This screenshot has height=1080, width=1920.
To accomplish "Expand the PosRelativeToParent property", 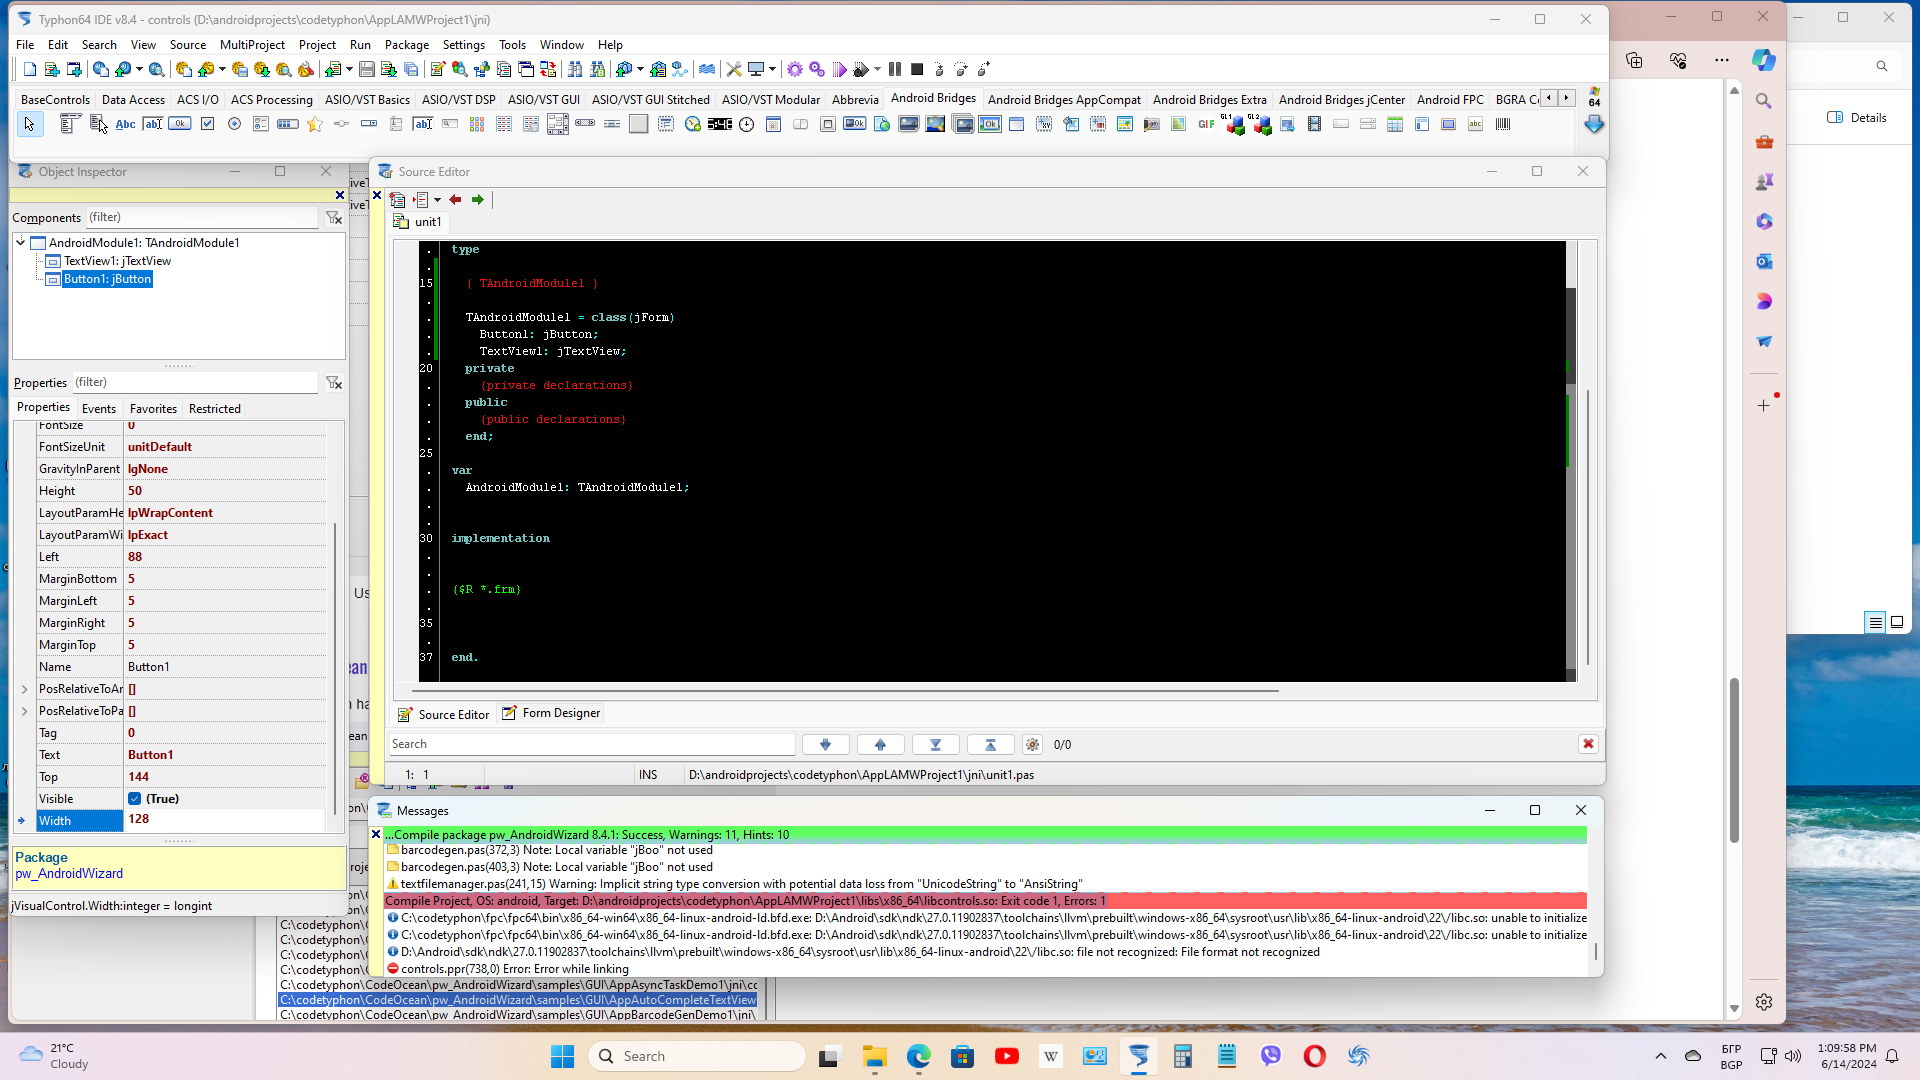I will pyautogui.click(x=24, y=711).
